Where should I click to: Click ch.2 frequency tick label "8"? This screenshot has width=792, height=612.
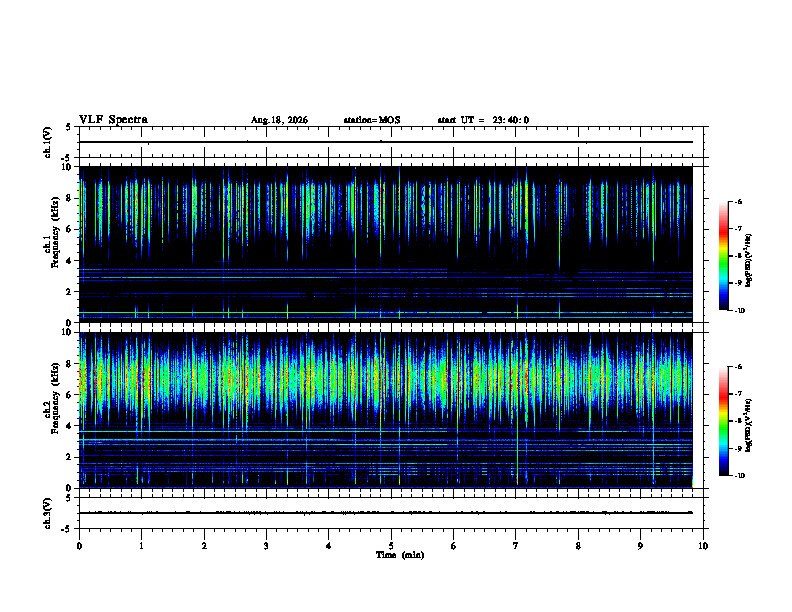pyautogui.click(x=70, y=364)
